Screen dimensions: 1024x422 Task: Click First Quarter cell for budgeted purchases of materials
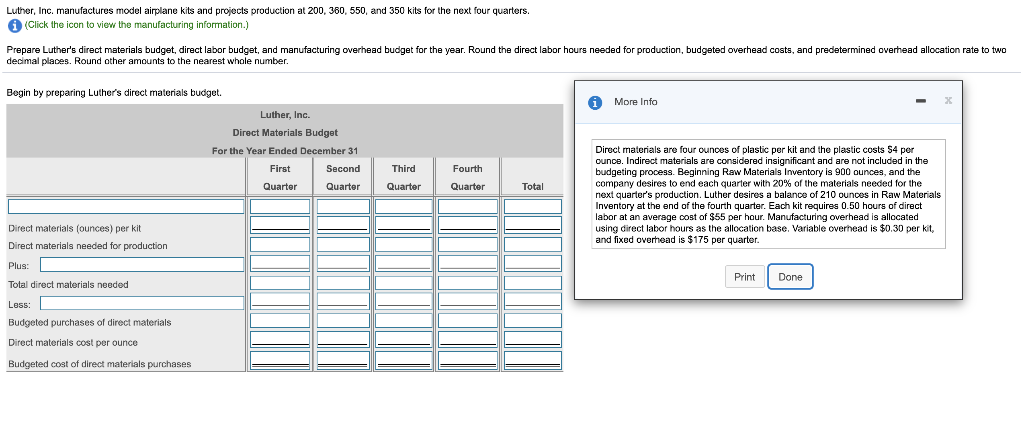(280, 321)
